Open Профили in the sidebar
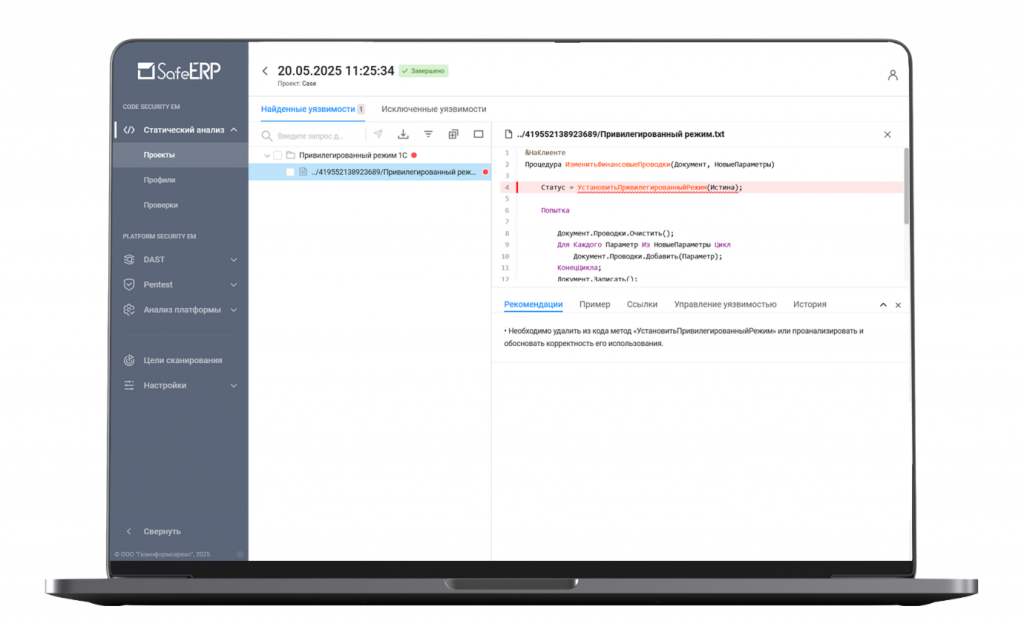The height and width of the screenshot is (629, 1024). tap(159, 180)
